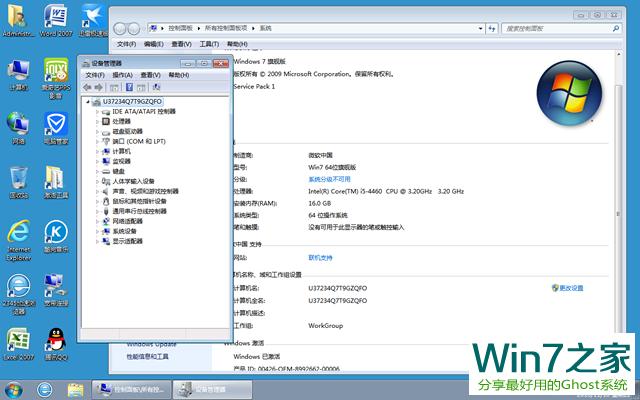Open the broadband connection desktop shortcut
The image size is (640, 400).
pyautogui.click(x=56, y=290)
